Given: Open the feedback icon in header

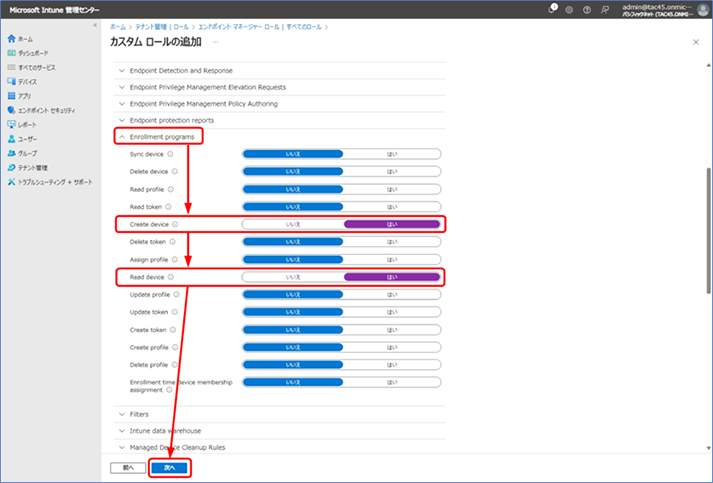Looking at the screenshot, I should (x=604, y=10).
